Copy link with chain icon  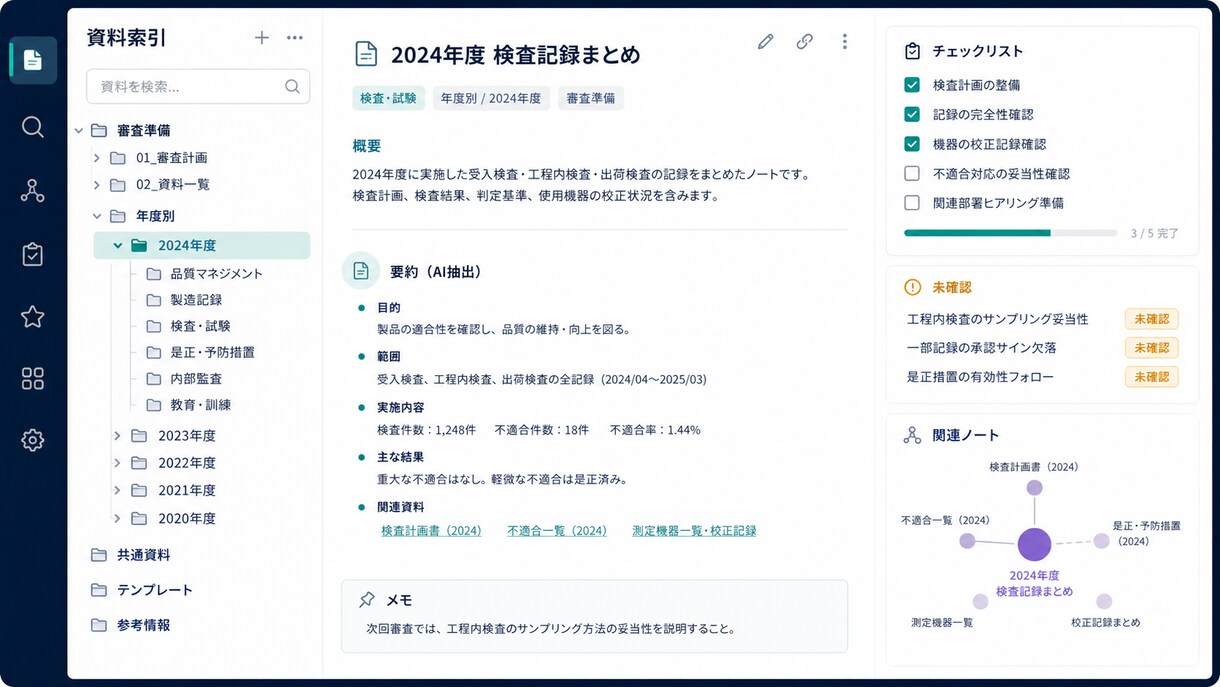click(805, 41)
